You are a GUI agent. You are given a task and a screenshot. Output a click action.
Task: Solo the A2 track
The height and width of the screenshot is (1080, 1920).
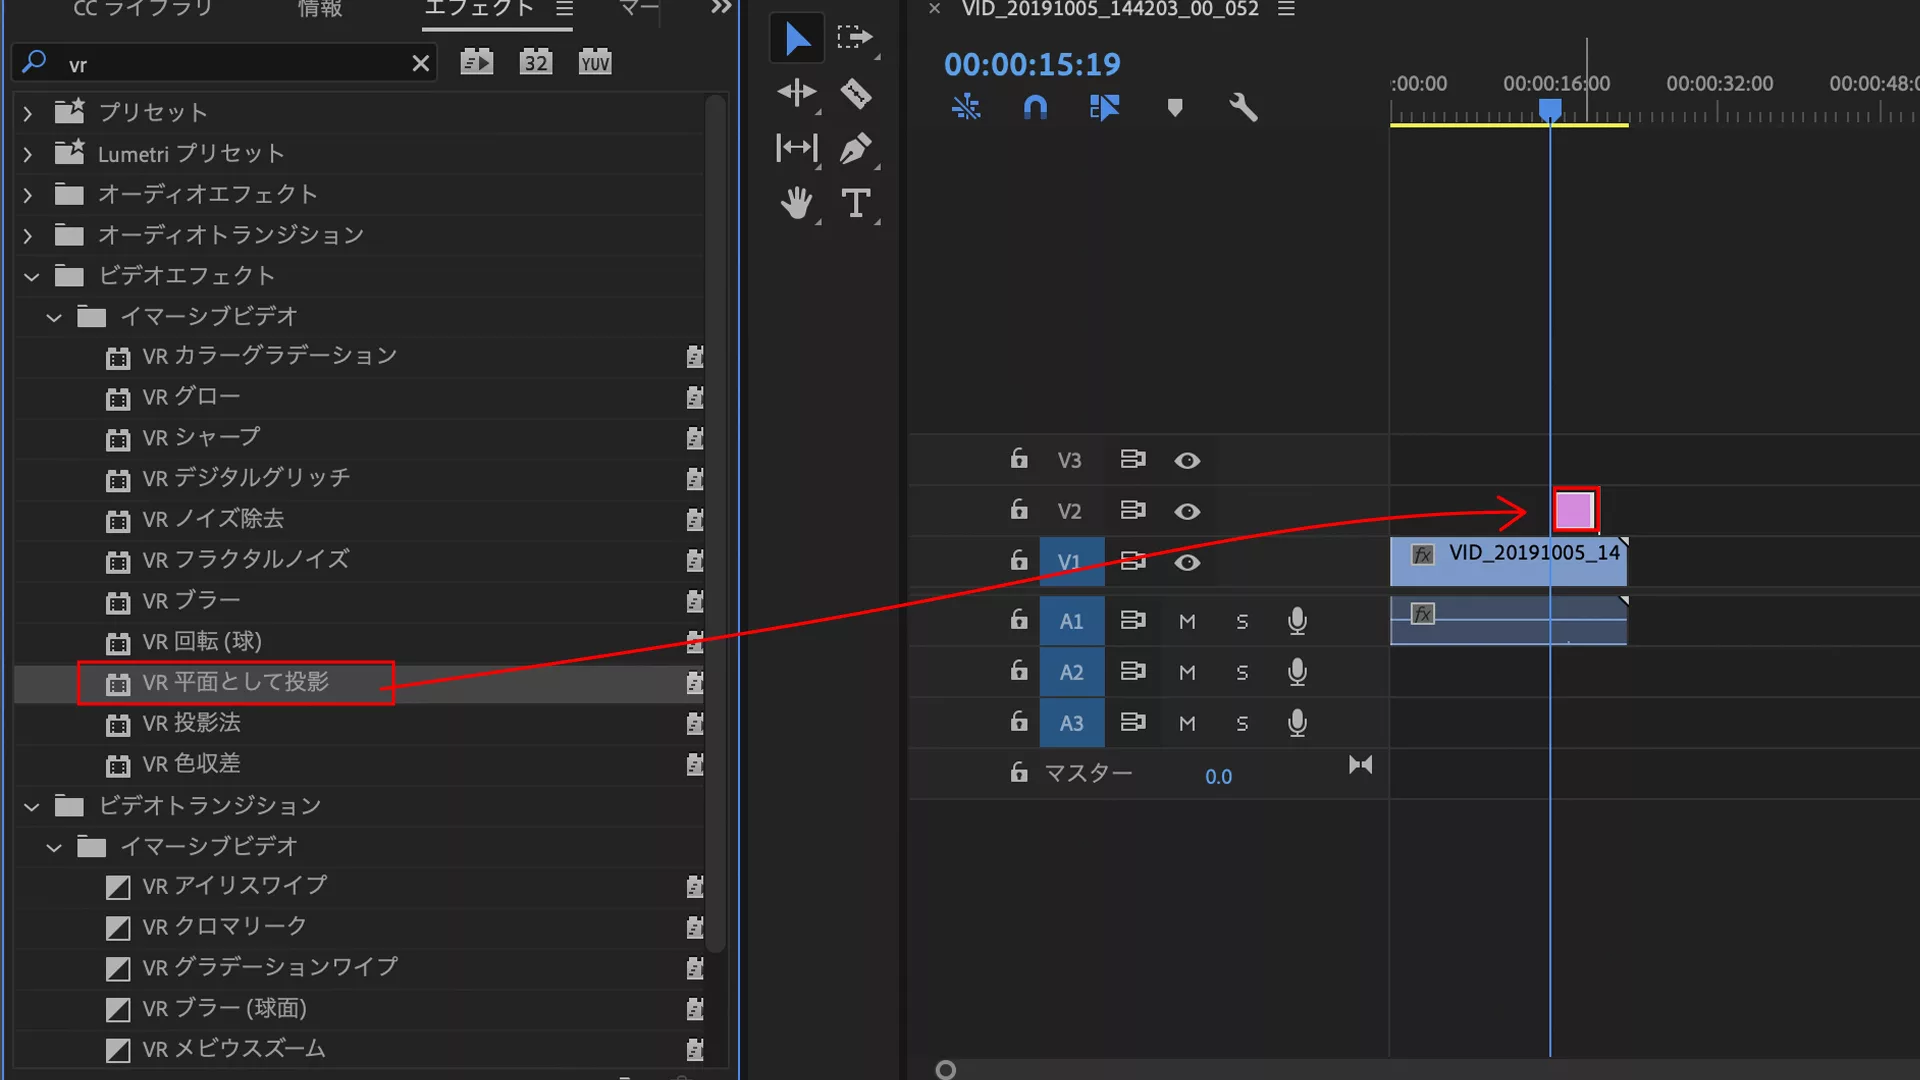(x=1242, y=673)
